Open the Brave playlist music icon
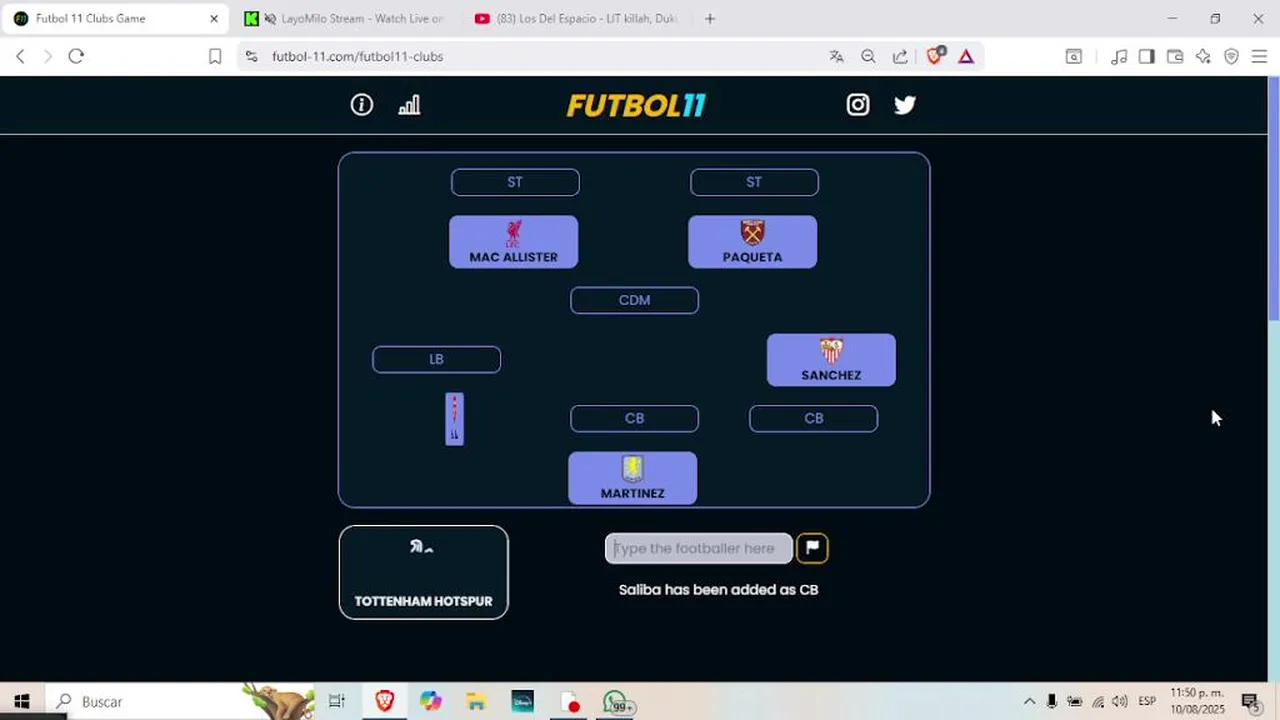The image size is (1280, 720). click(x=1119, y=56)
